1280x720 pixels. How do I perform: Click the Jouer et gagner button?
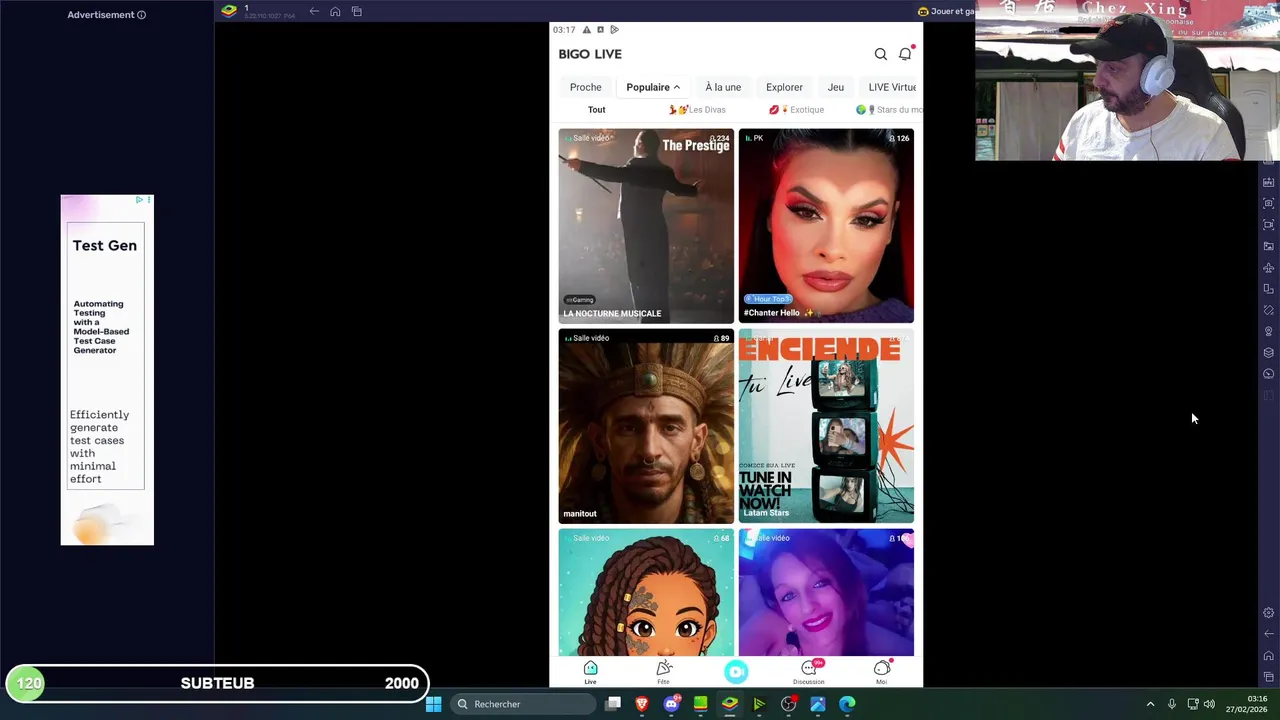946,12
